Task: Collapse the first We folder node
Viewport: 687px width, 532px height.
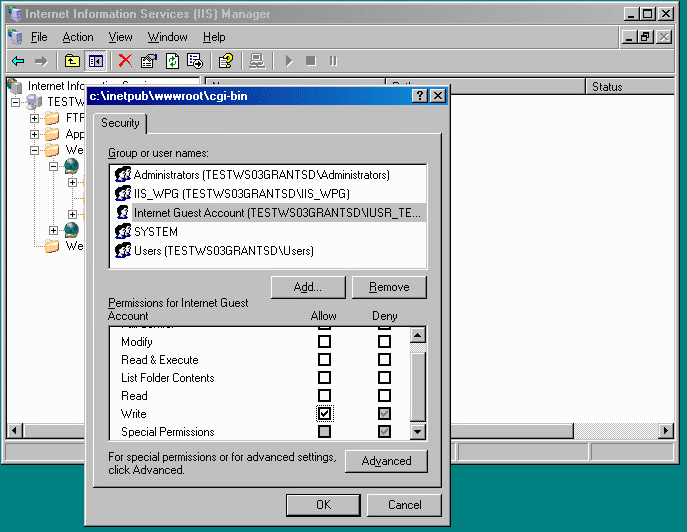Action: tap(34, 150)
